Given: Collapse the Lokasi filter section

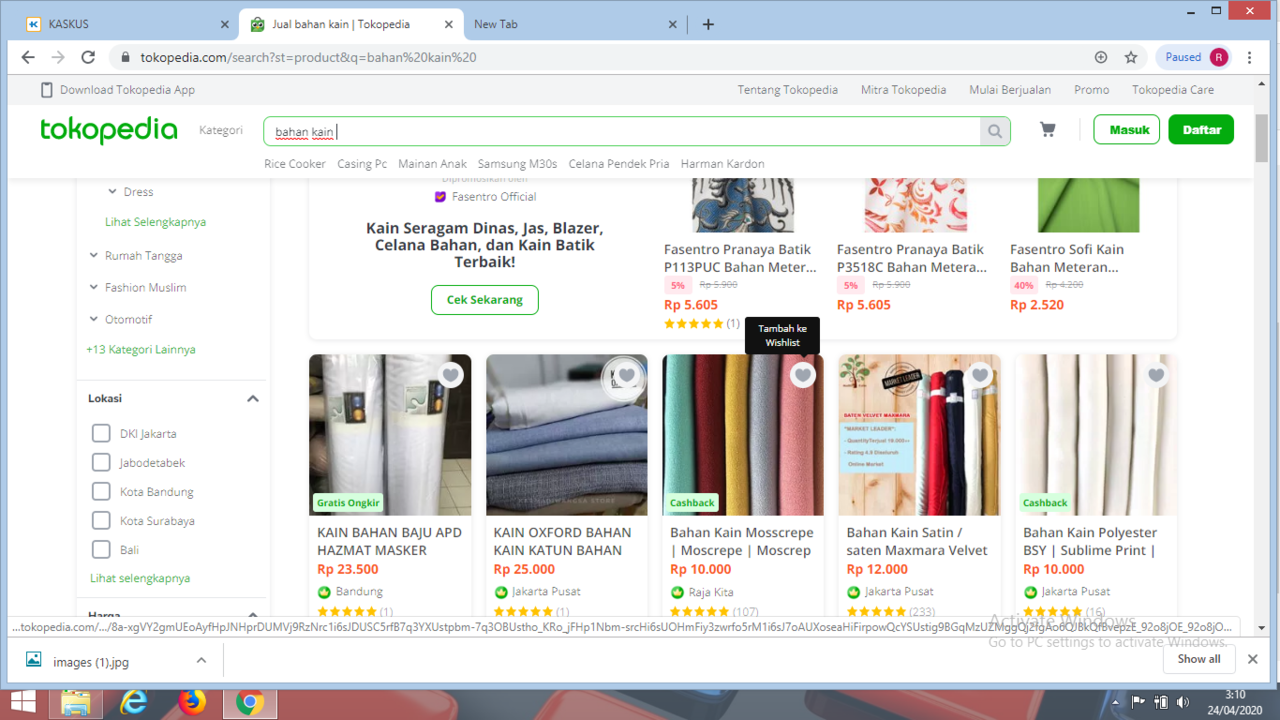Looking at the screenshot, I should (x=253, y=398).
